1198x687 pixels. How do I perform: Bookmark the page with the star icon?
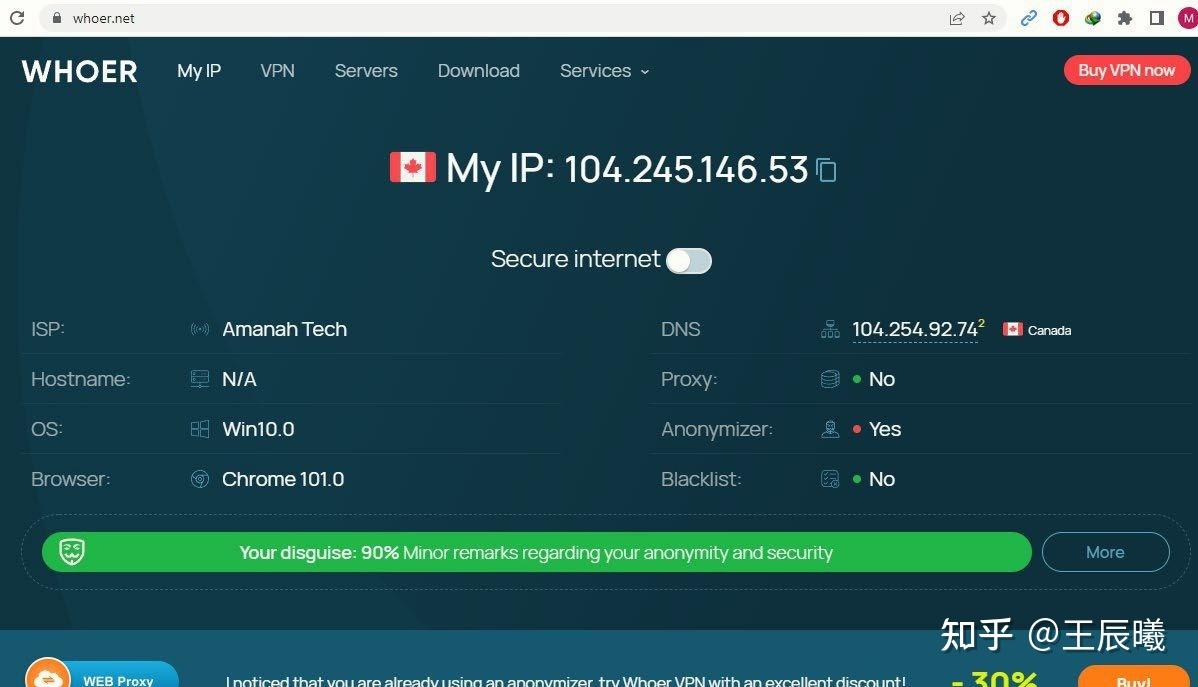(x=989, y=18)
